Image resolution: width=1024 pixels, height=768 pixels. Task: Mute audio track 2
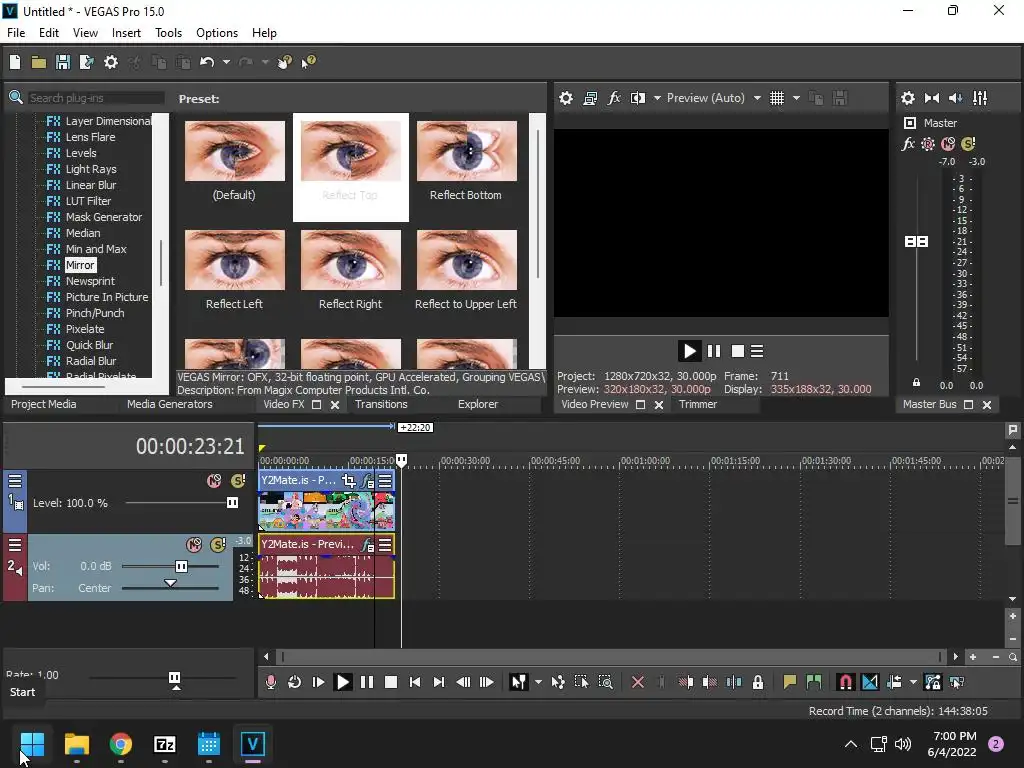(x=194, y=545)
